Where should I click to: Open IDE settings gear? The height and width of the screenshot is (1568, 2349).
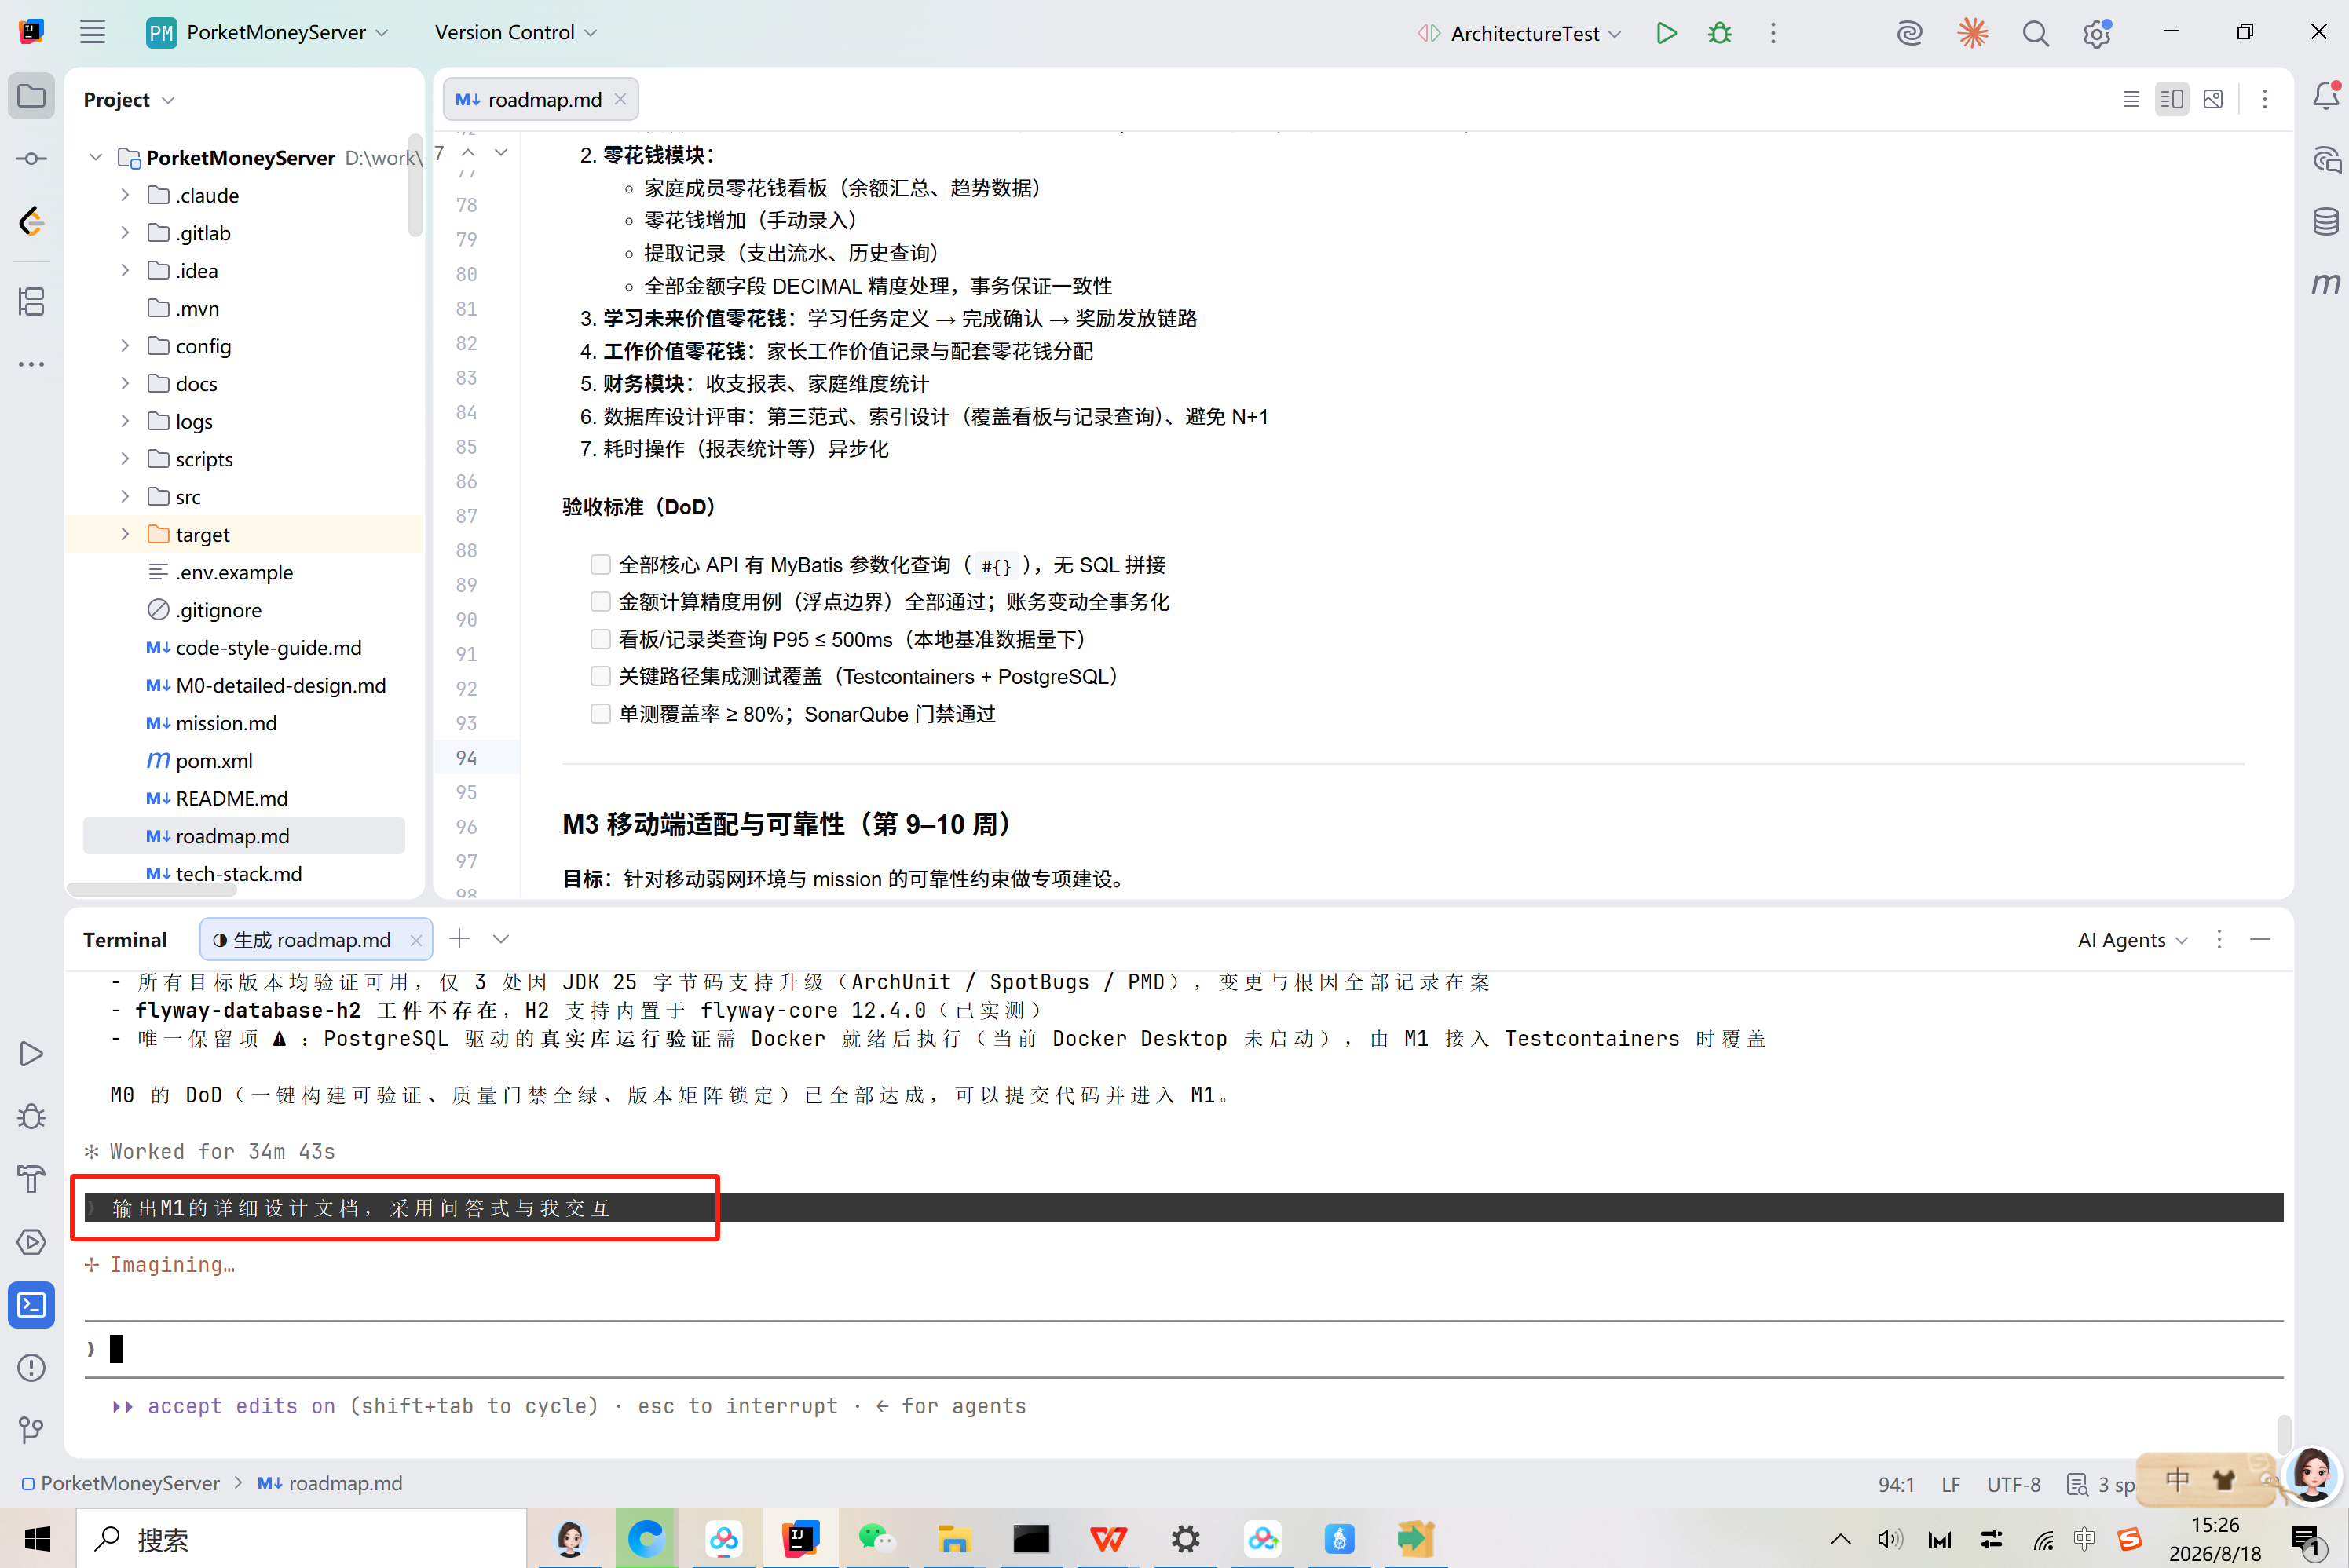point(2097,33)
